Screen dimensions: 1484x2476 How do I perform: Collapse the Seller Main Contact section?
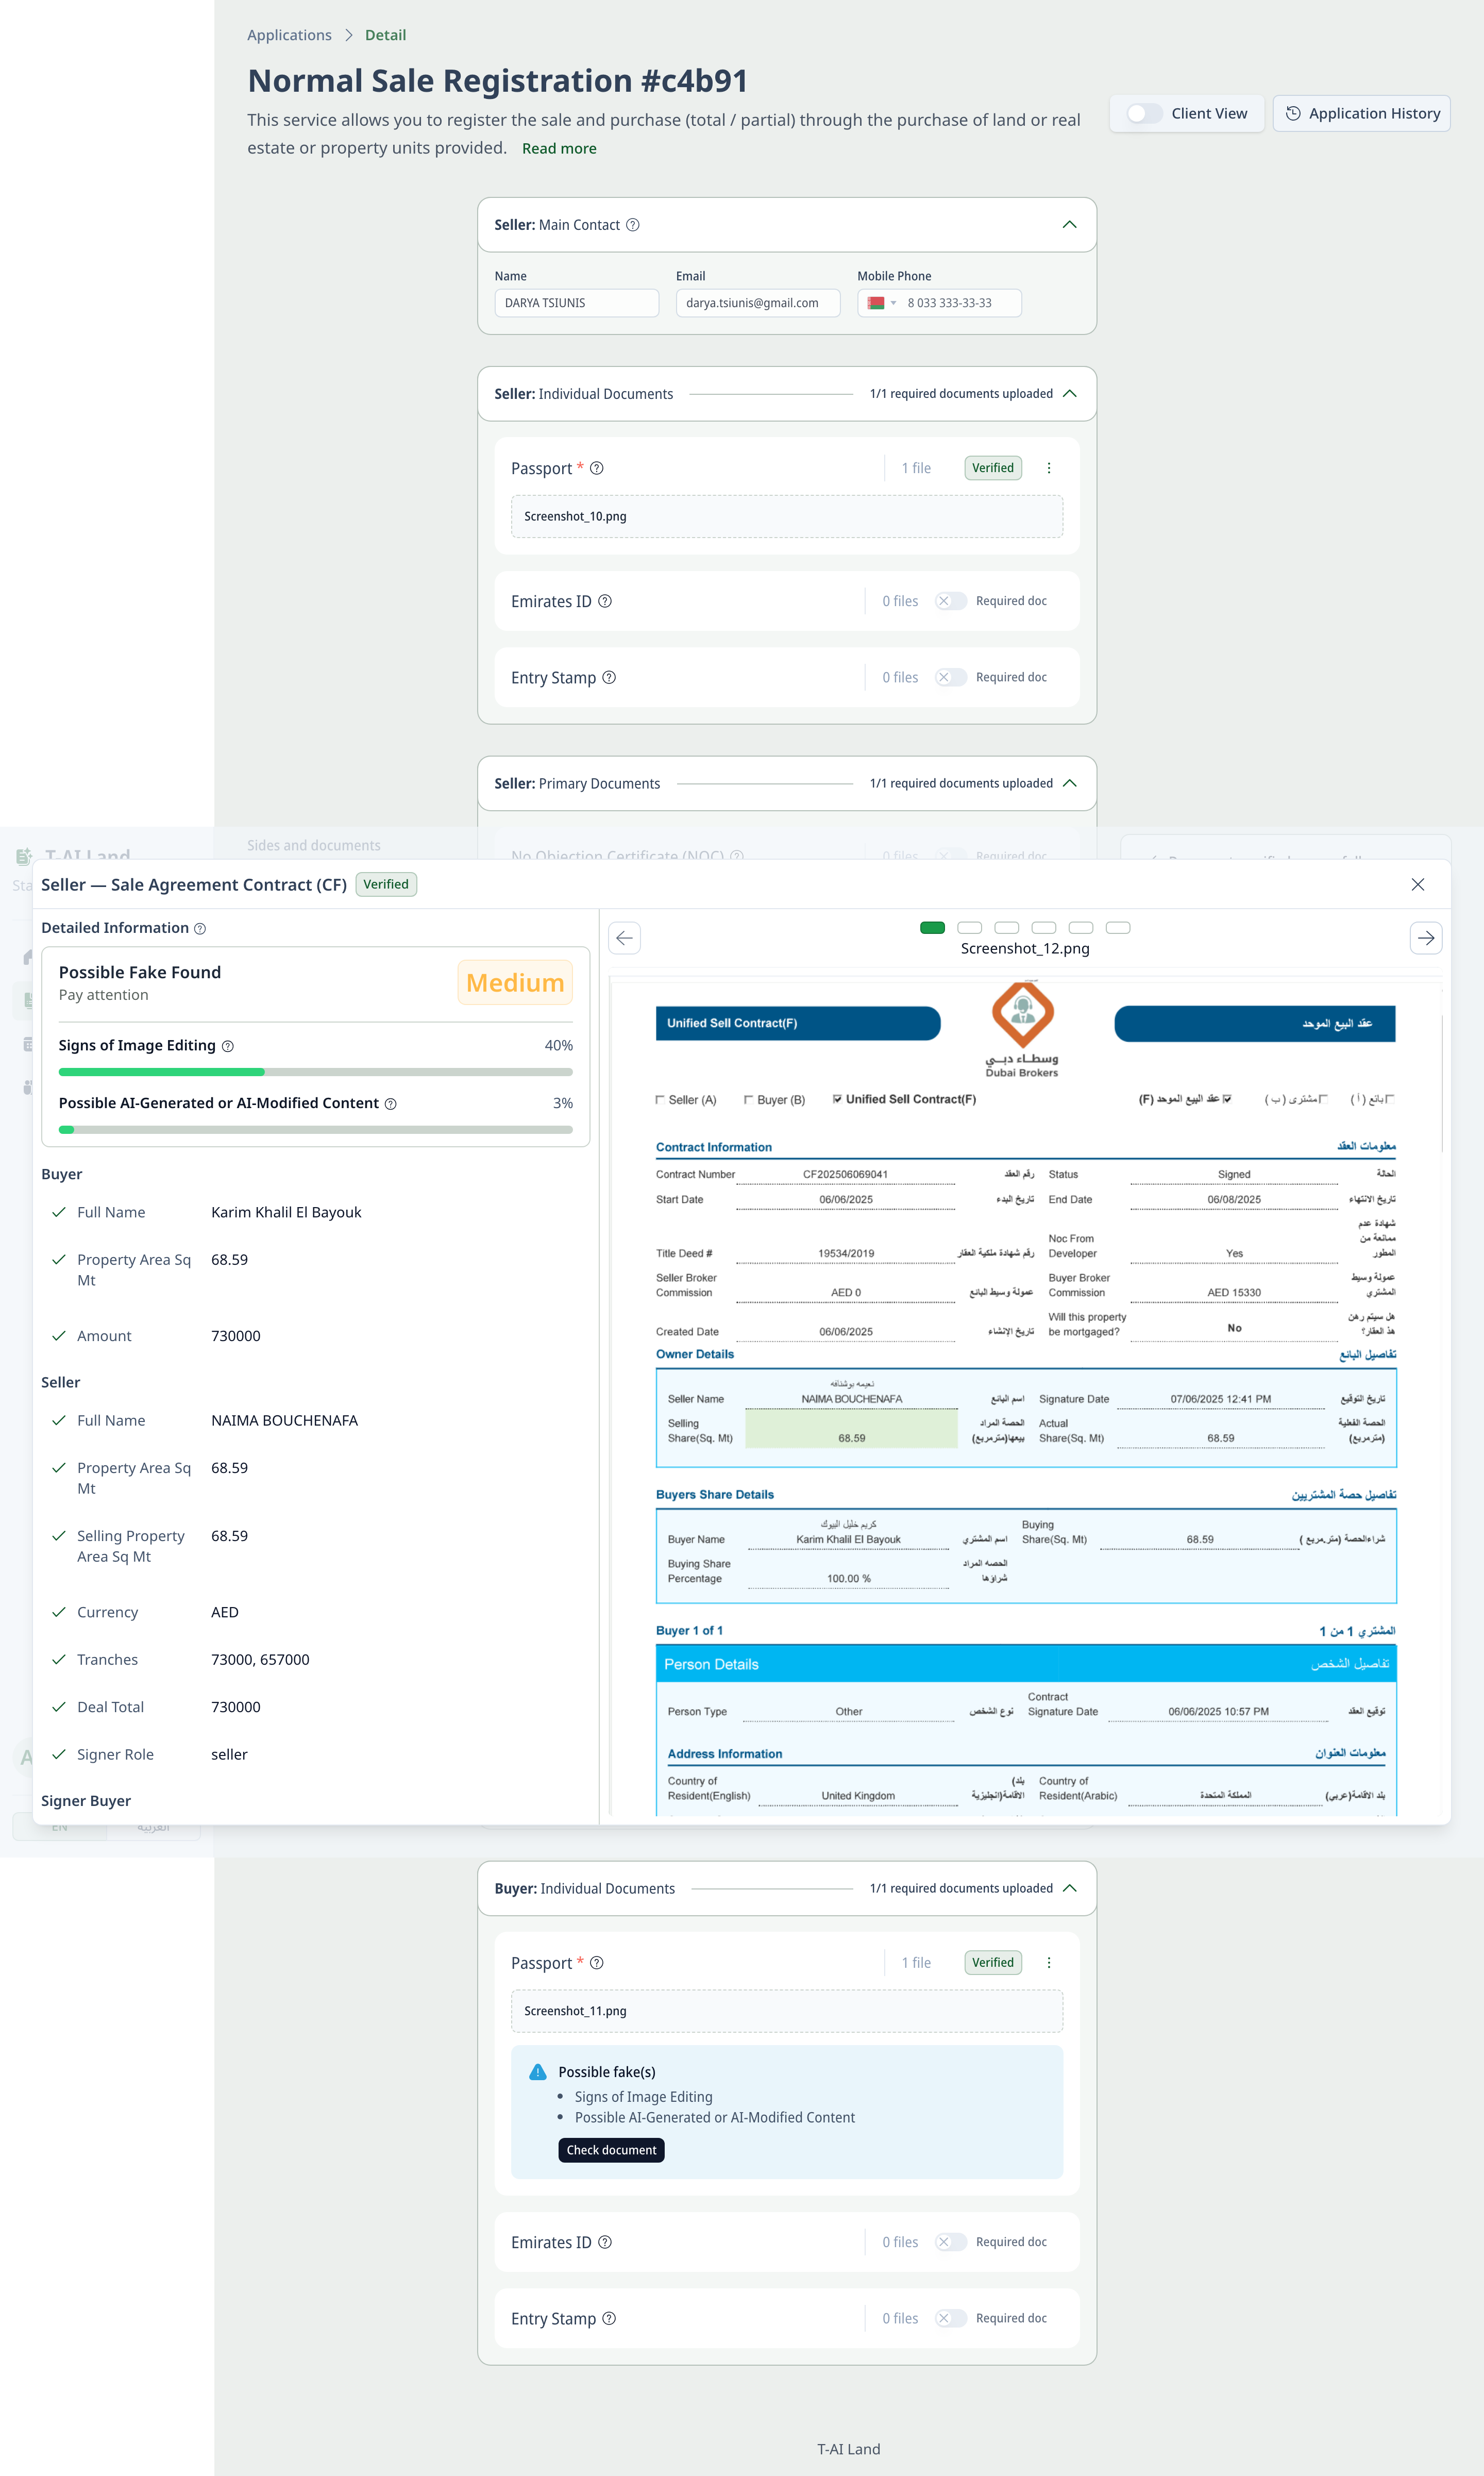pos(1069,225)
